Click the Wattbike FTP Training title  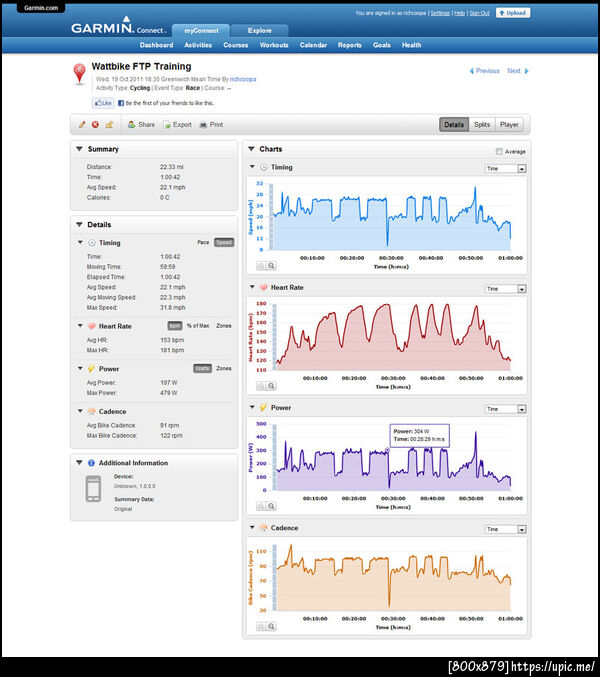tap(141, 66)
